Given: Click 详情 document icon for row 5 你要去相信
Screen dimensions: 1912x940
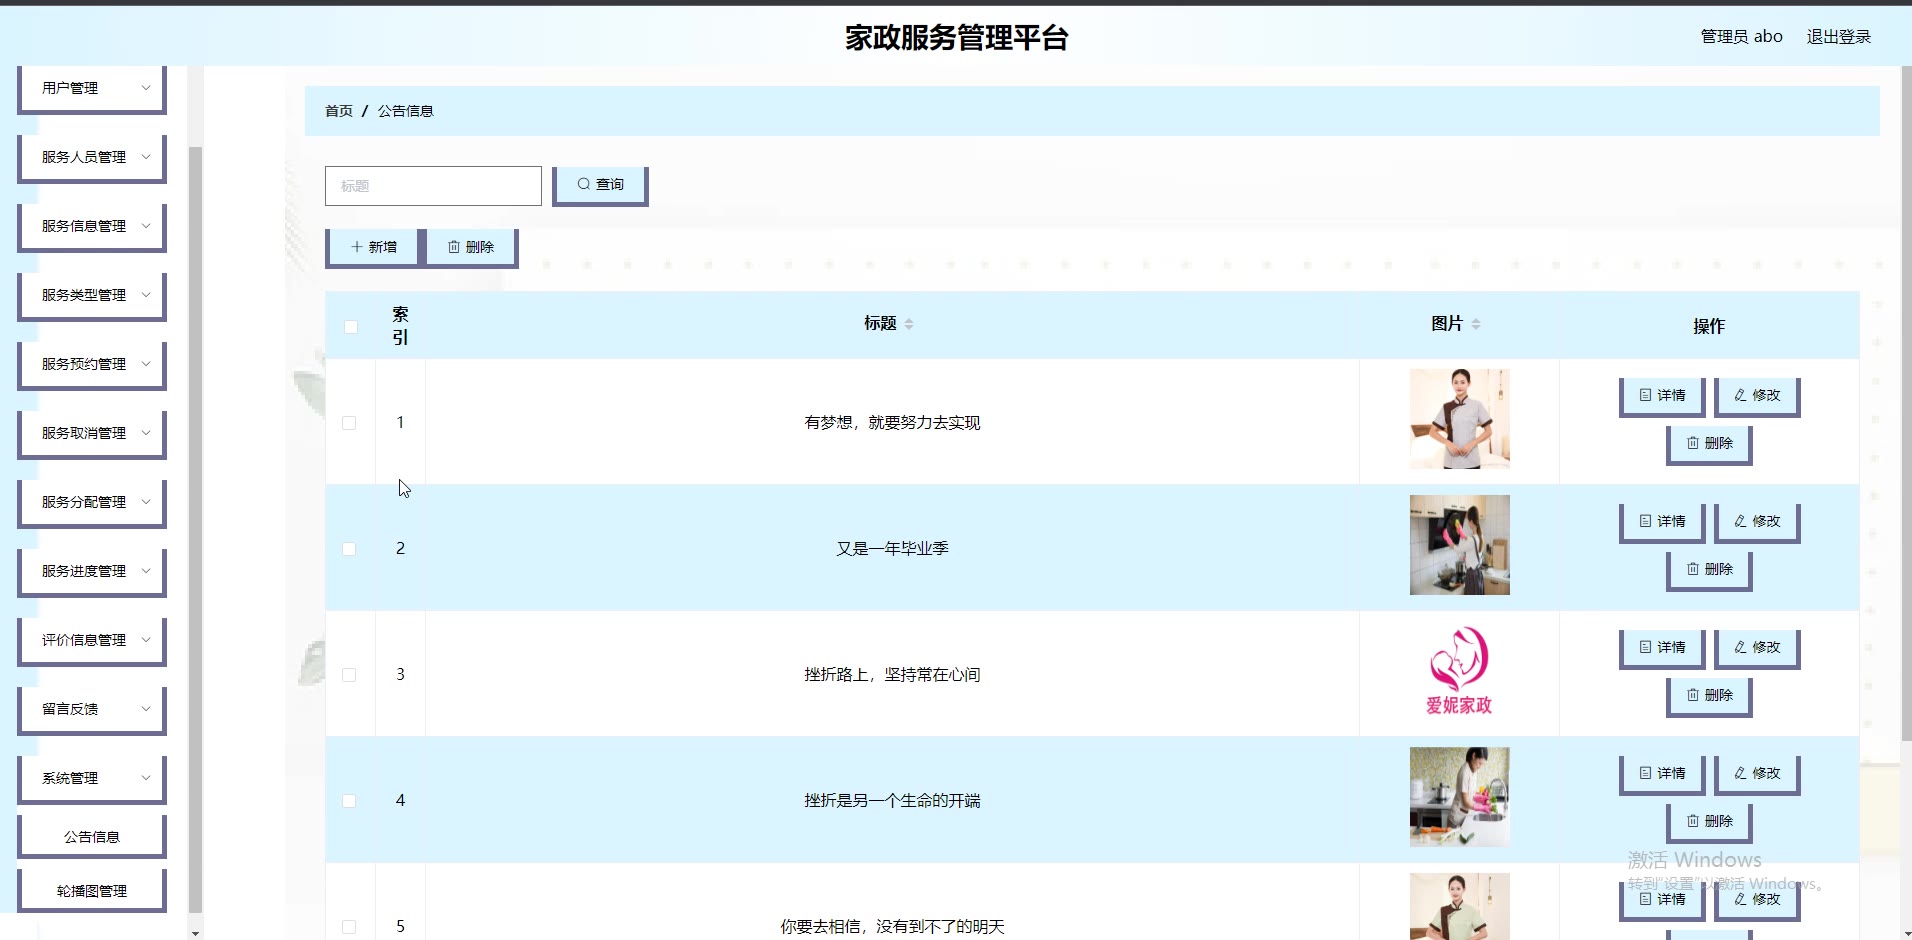Looking at the screenshot, I should point(1645,899).
